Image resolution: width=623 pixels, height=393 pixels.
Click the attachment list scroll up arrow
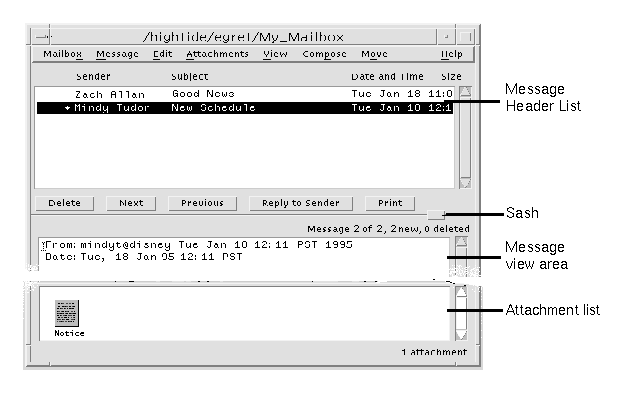coord(461,292)
